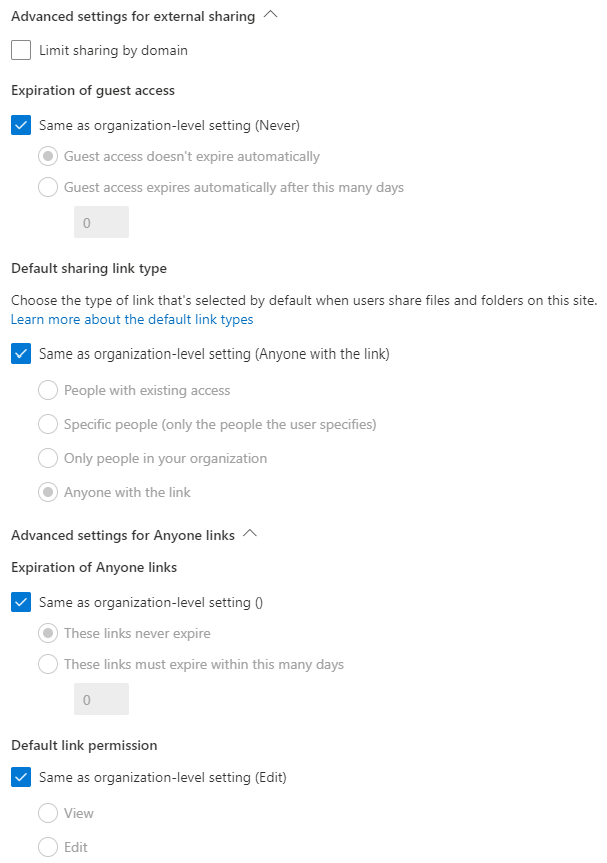Image resolution: width=607 pixels, height=863 pixels.
Task: Select These links must expire within days
Action: [x=48, y=664]
